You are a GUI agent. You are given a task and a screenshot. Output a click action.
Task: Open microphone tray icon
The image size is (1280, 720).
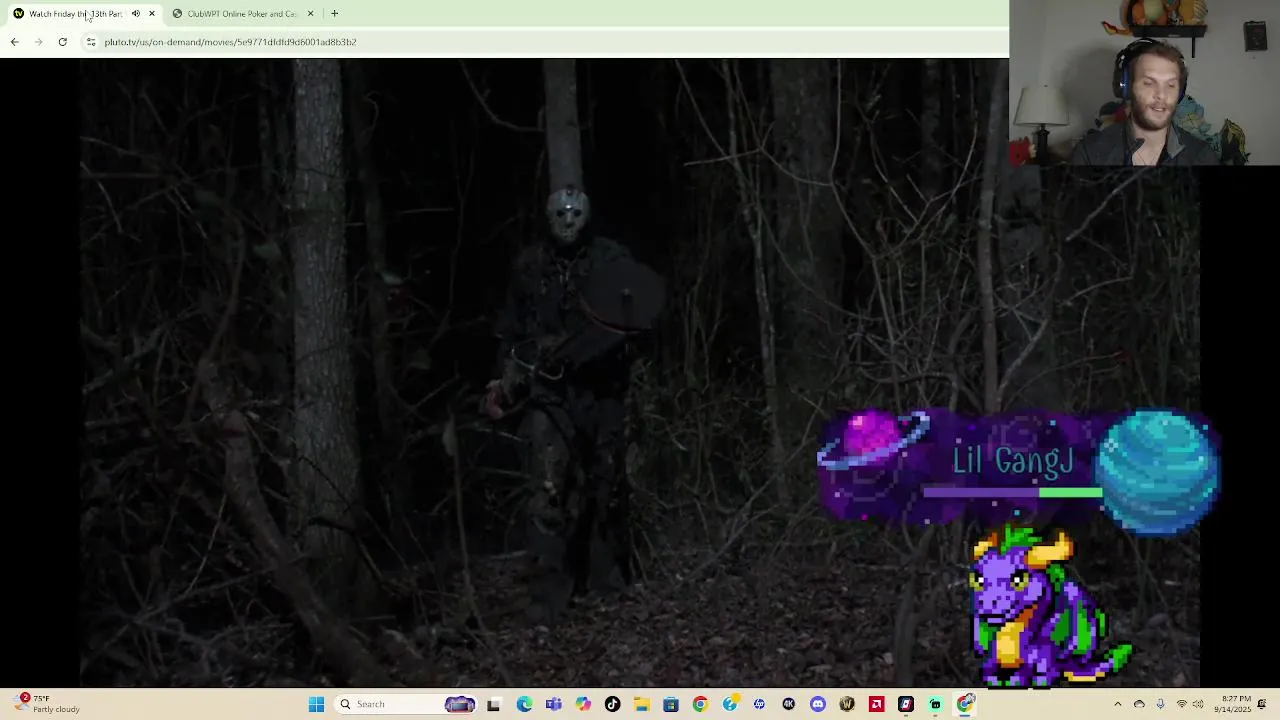[x=1160, y=704]
